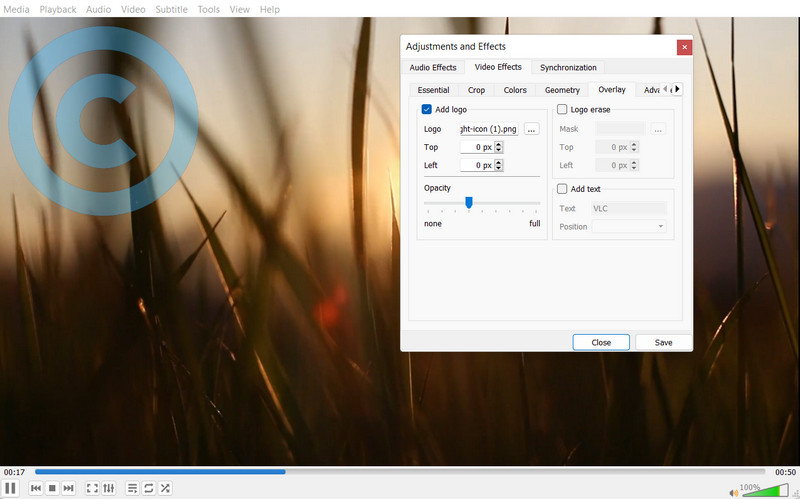Adjust the logo Opacity slider
The height and width of the screenshot is (499, 800).
(x=482, y=203)
